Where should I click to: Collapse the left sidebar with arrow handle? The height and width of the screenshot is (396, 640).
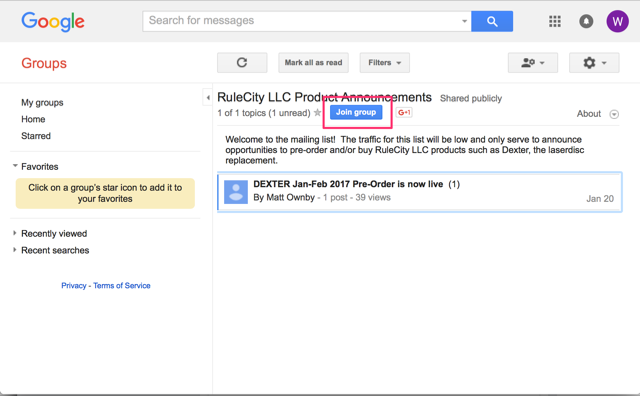[x=208, y=98]
